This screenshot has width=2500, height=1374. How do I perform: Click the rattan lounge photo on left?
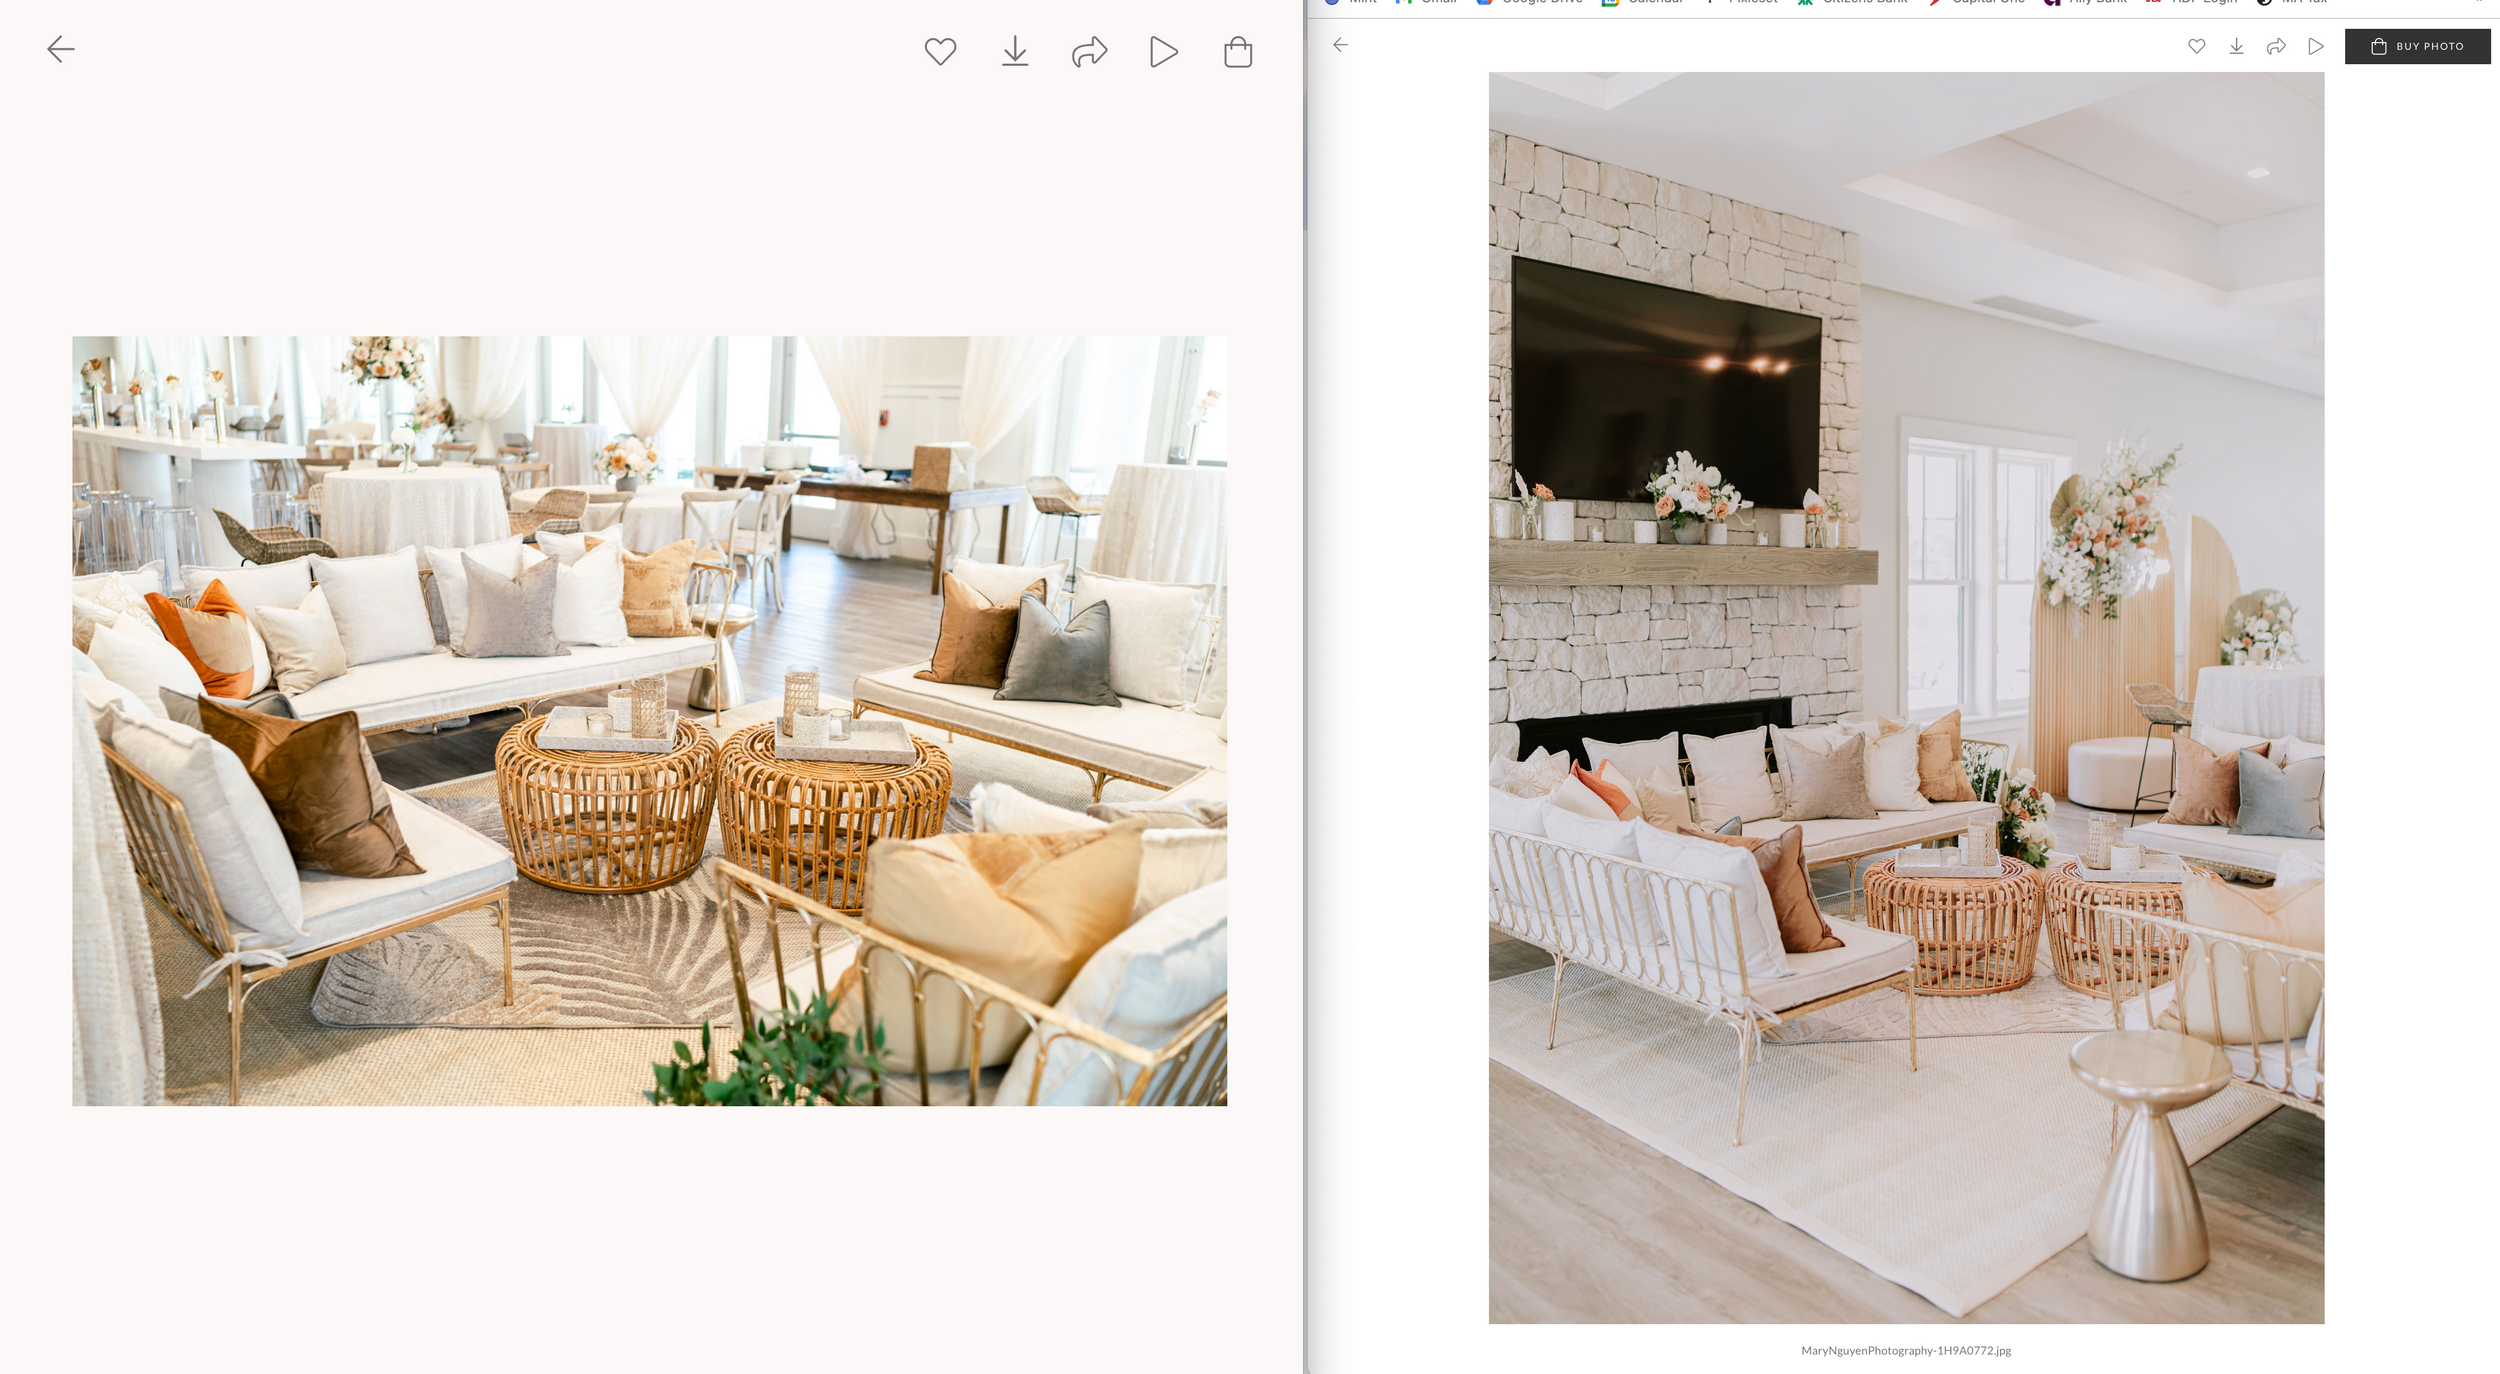(649, 720)
